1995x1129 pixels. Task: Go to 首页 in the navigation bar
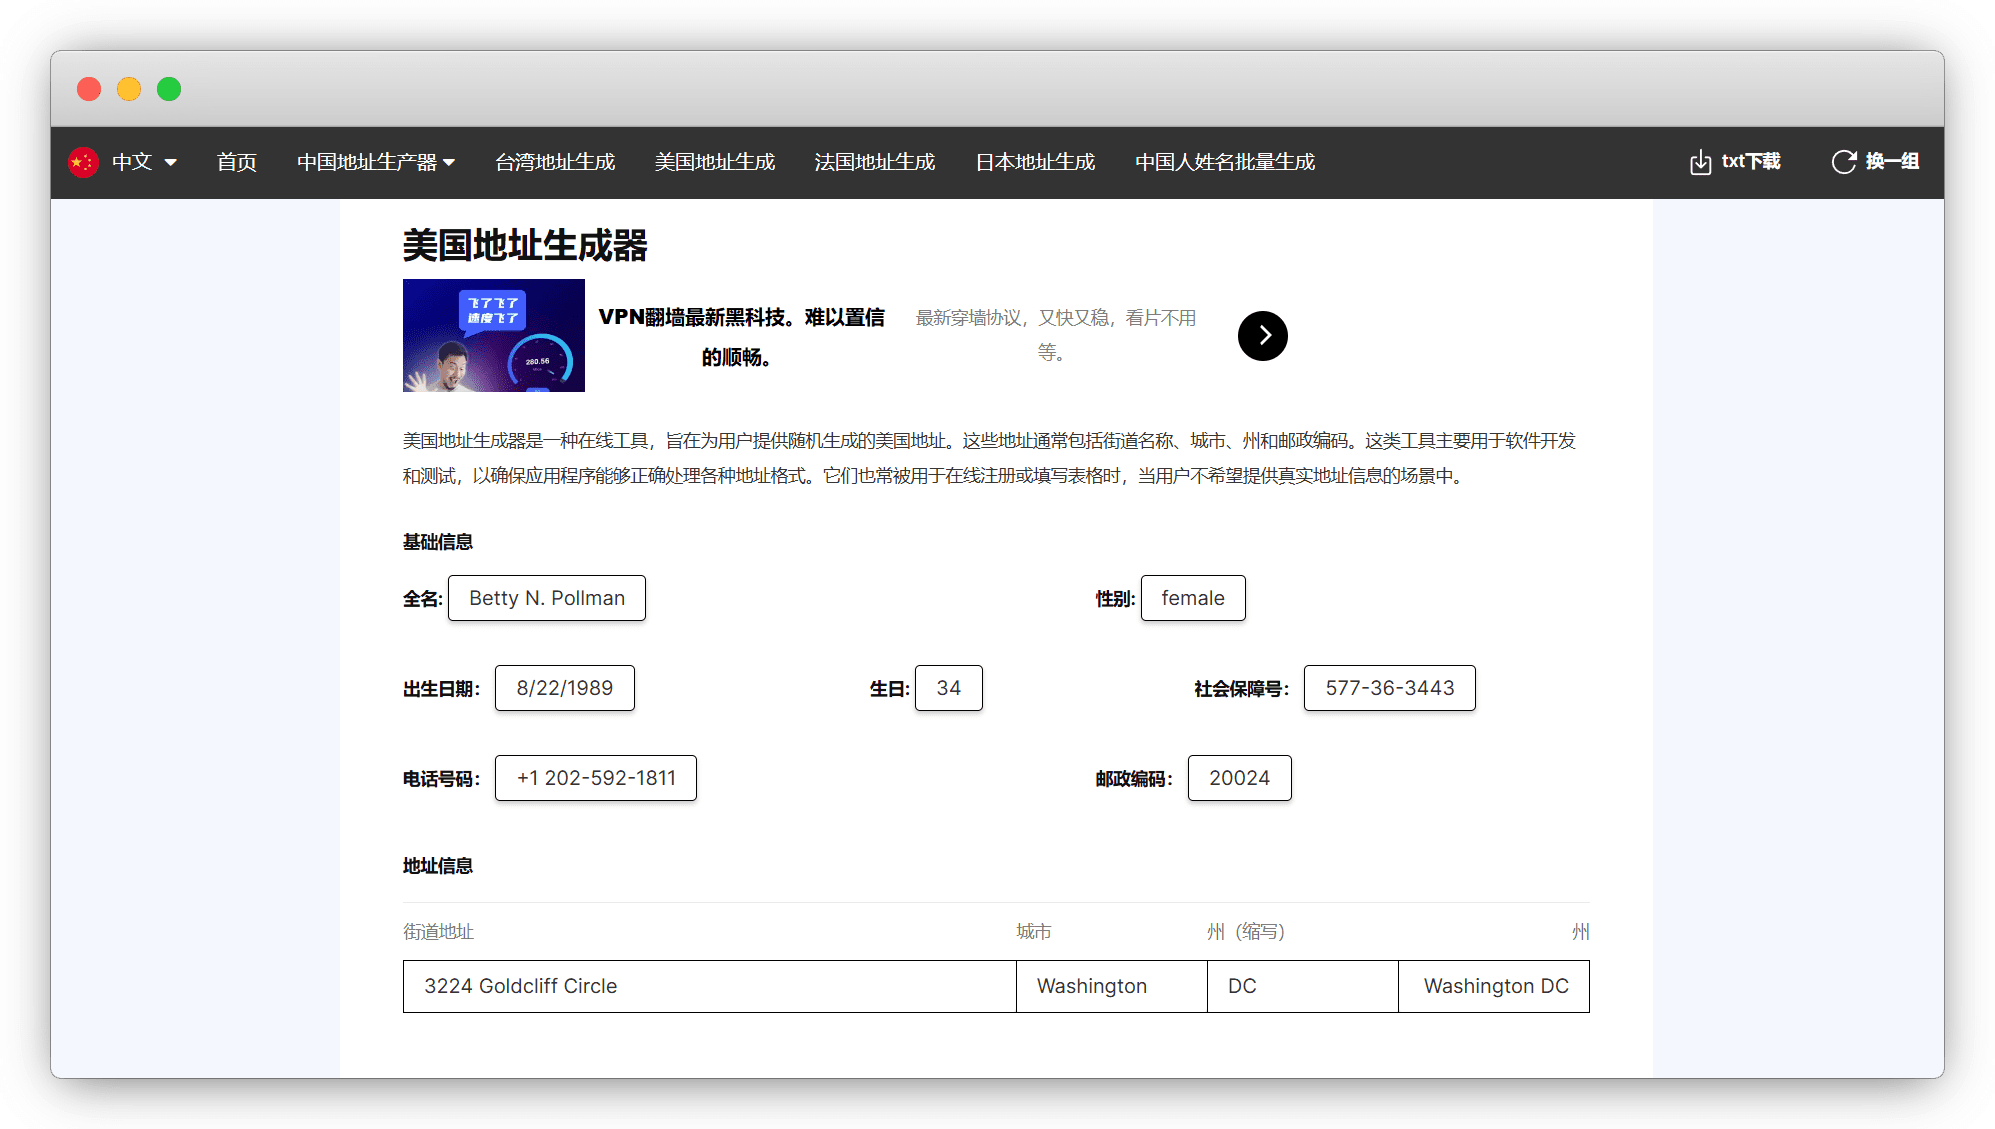pos(237,162)
